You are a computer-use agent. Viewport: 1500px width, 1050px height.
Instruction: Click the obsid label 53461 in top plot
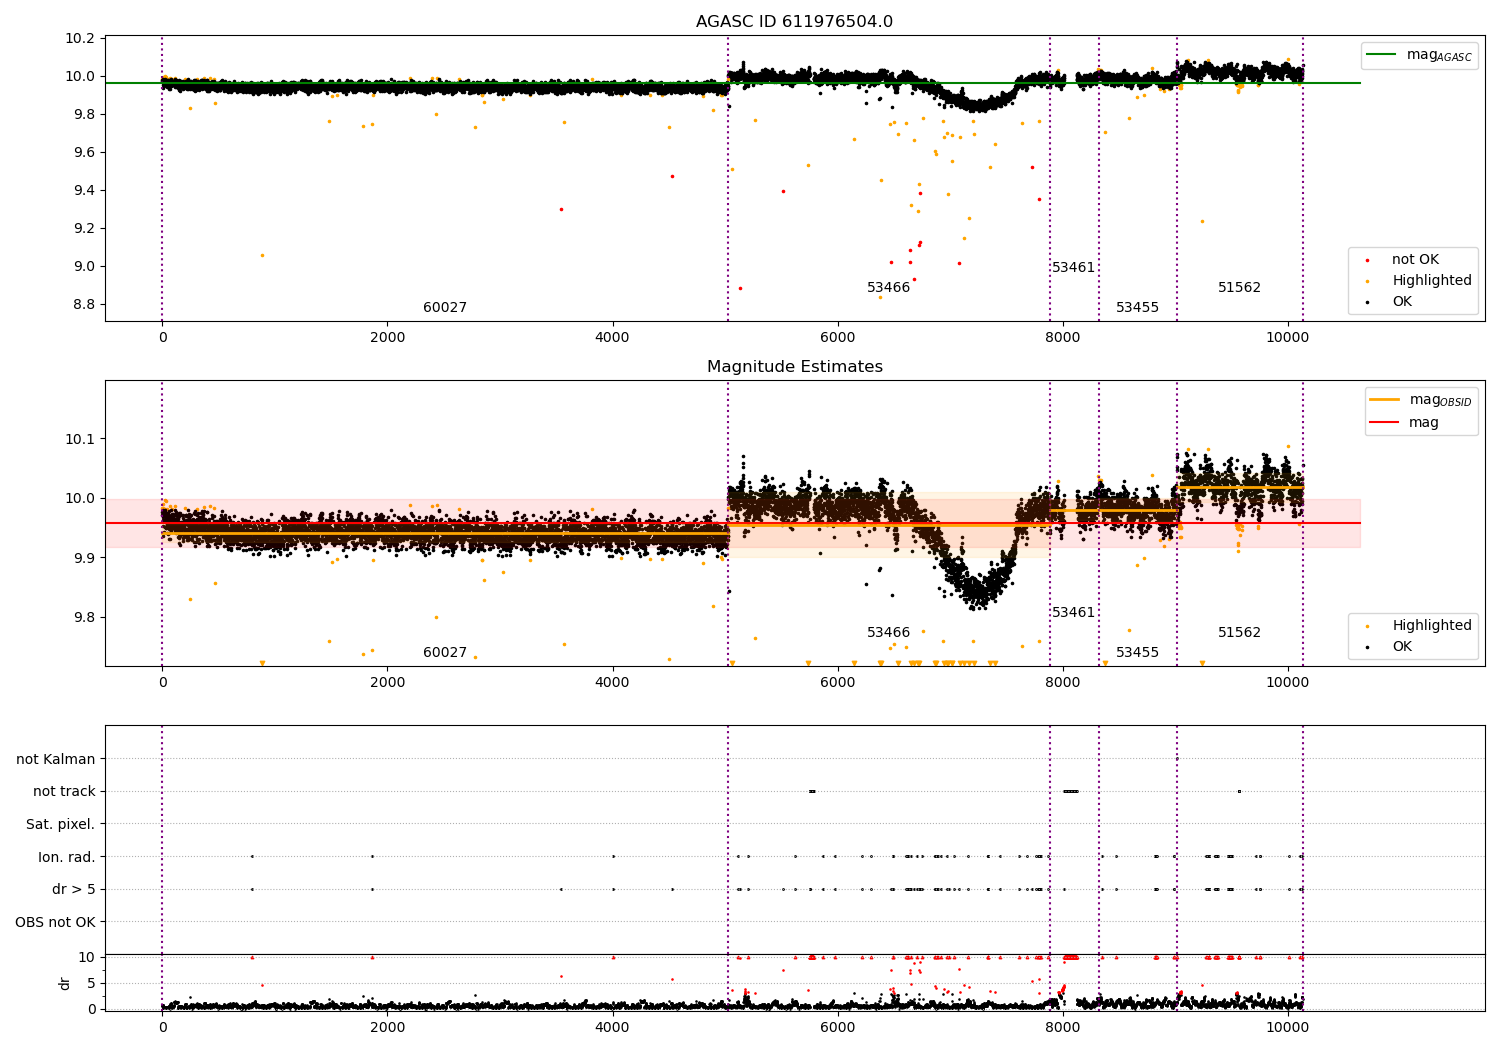click(x=1074, y=268)
